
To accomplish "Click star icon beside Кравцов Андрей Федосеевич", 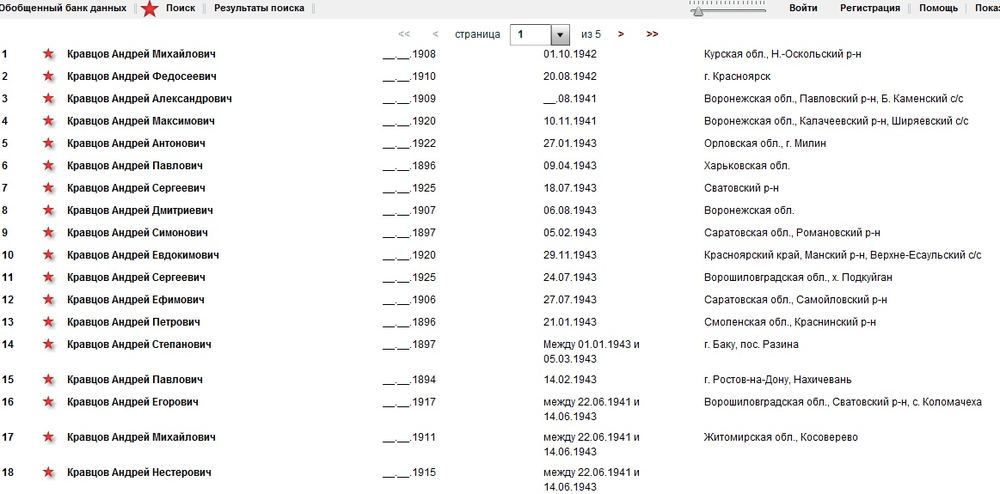I will pyautogui.click(x=47, y=76).
